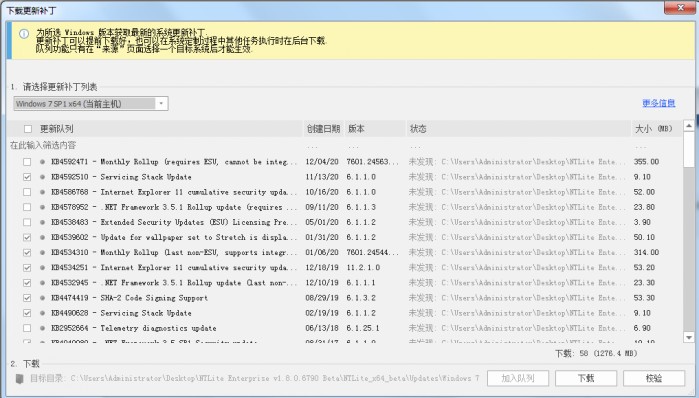
Task: Click the scrollbar down arrow
Action: (689, 337)
